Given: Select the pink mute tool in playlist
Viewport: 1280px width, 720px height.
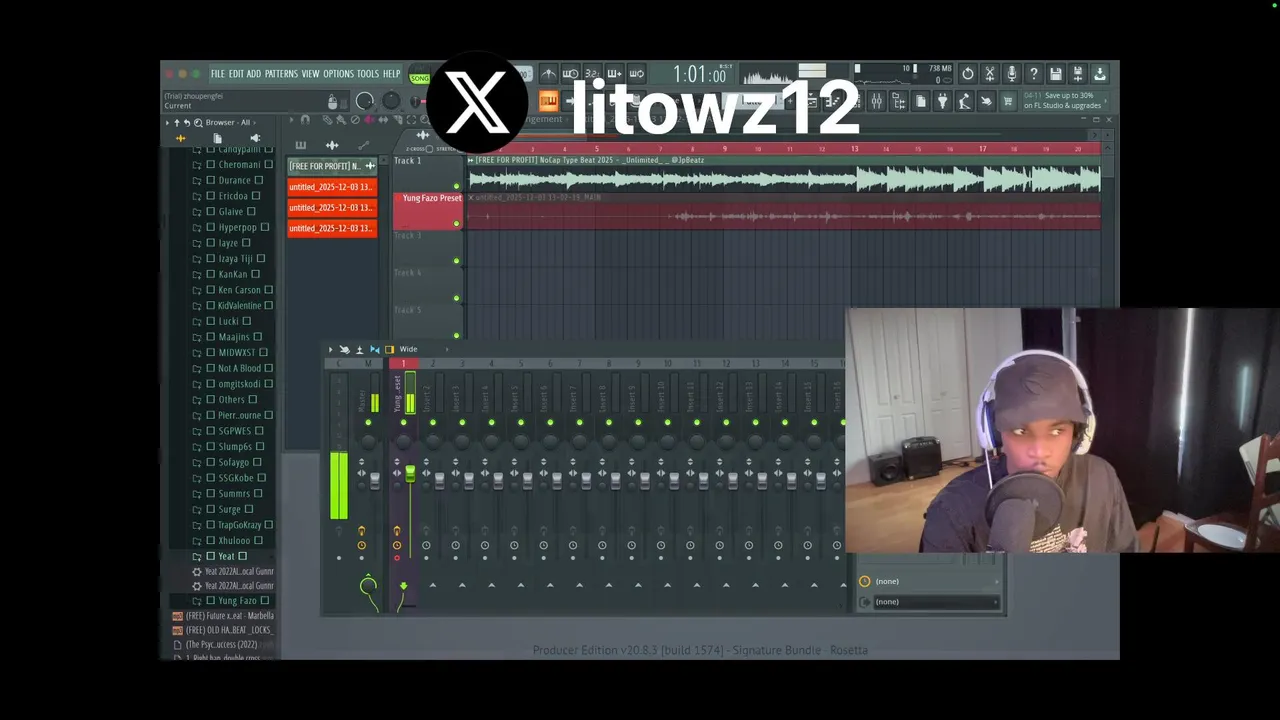Looking at the screenshot, I should pyautogui.click(x=369, y=120).
